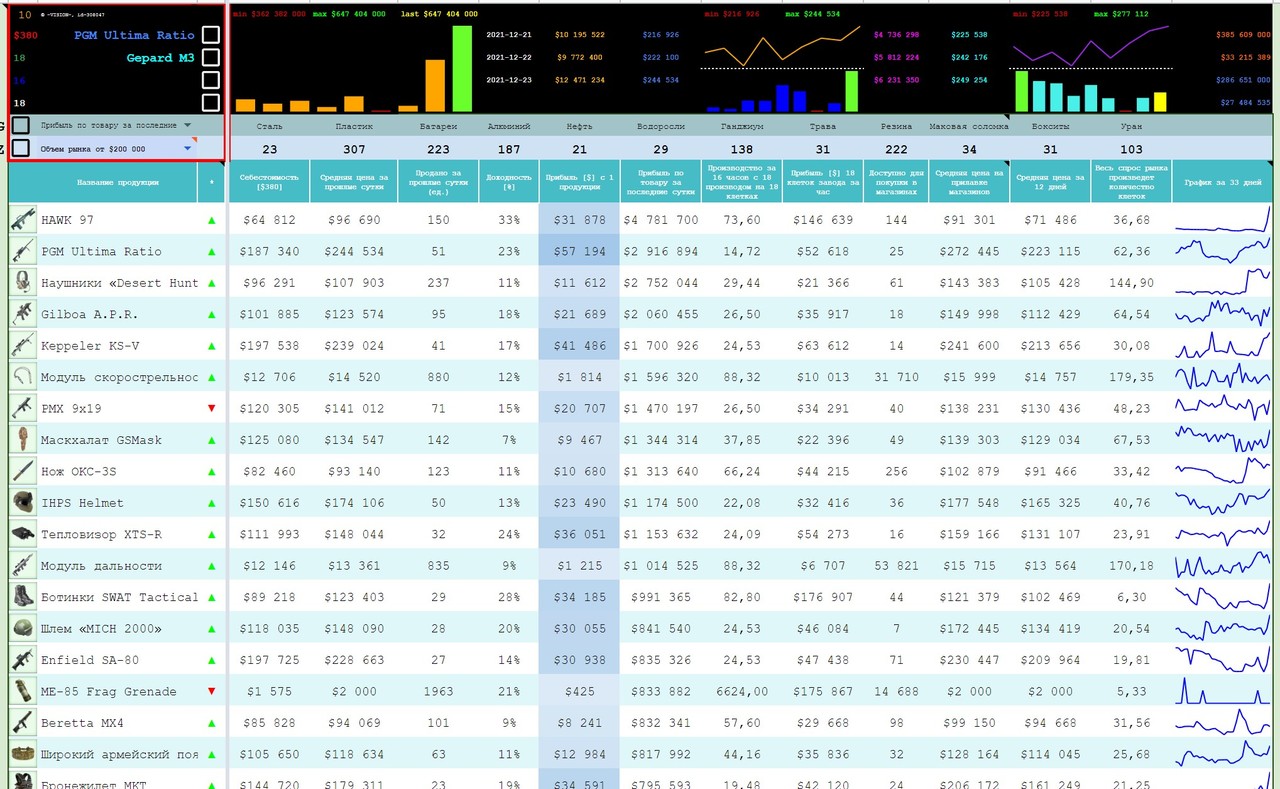This screenshot has height=789, width=1280.
Task: Click the Модуль дальности product icon
Action: tap(23, 566)
